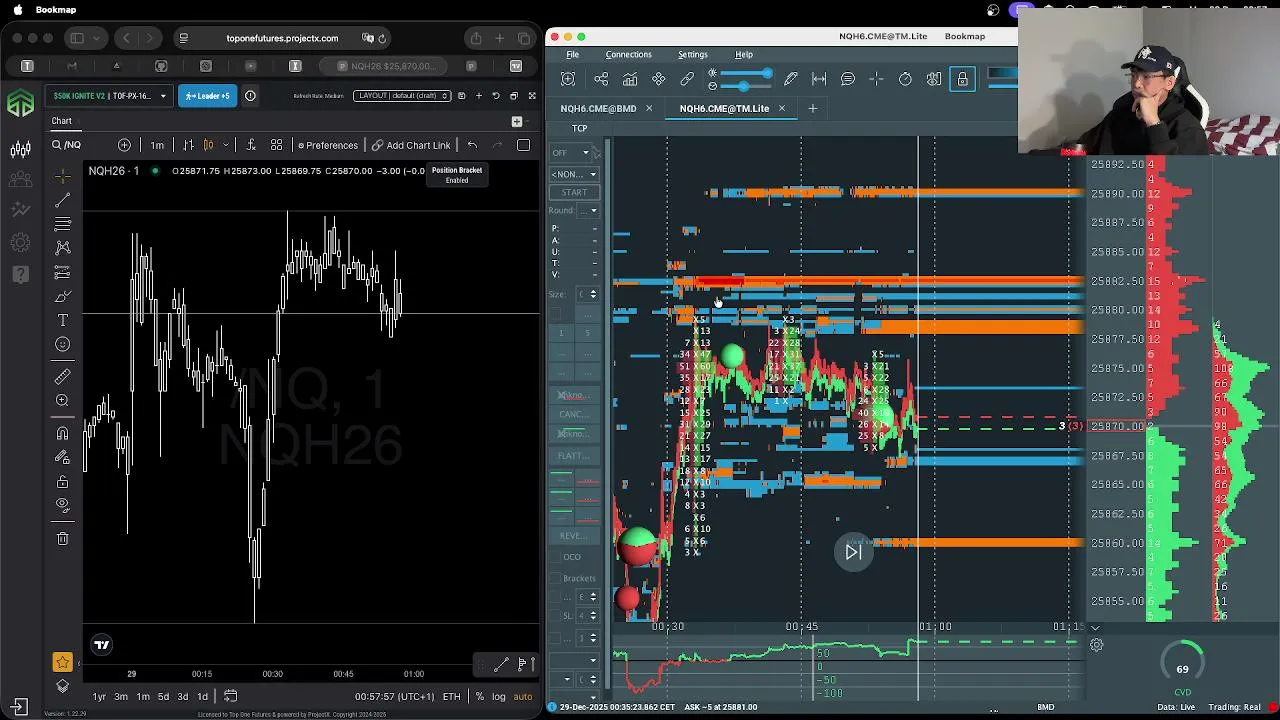Select the pencil drawing tool
This screenshot has width=1280, height=720.
(791, 79)
